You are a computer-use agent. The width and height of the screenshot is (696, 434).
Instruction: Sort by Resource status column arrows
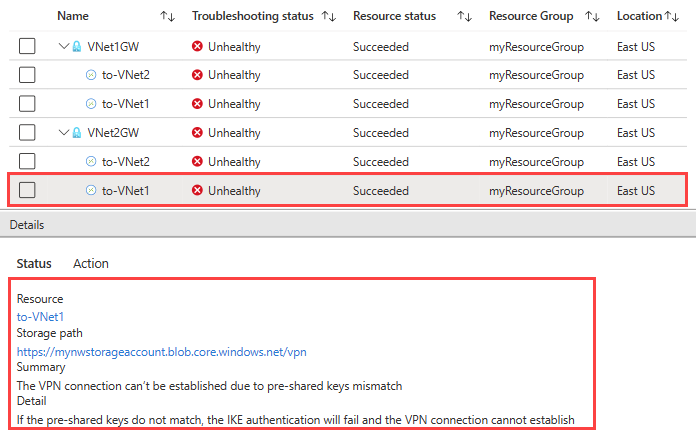(464, 16)
